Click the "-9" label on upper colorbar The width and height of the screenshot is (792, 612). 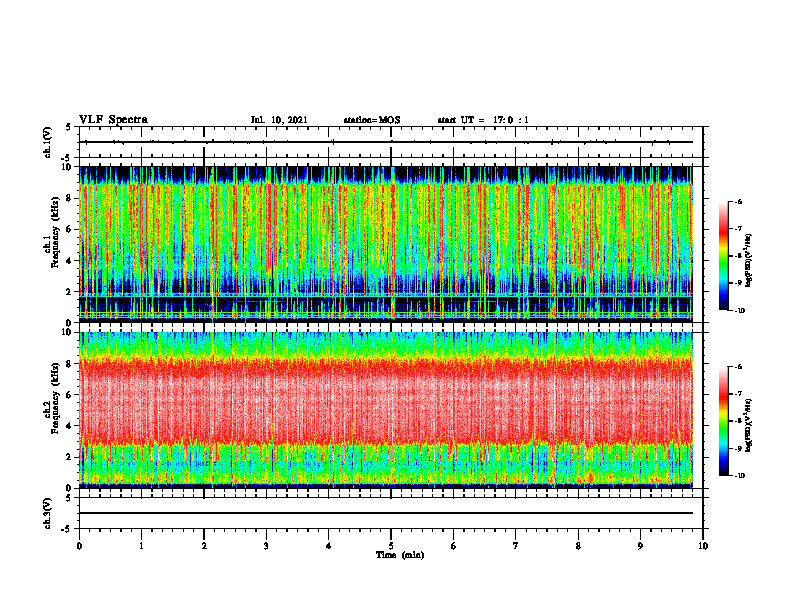[738, 283]
